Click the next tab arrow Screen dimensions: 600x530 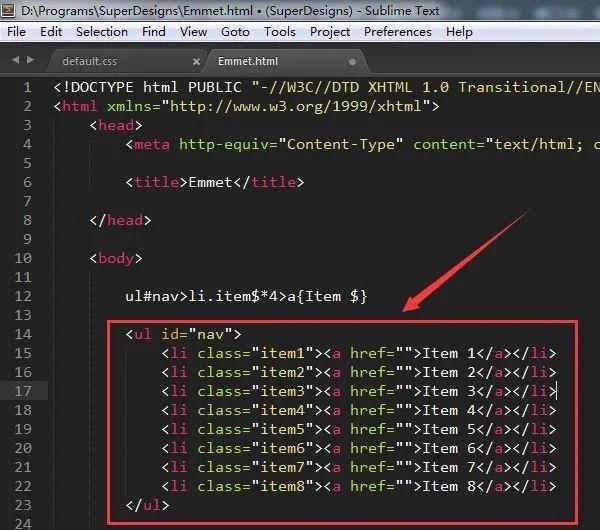tap(30, 60)
